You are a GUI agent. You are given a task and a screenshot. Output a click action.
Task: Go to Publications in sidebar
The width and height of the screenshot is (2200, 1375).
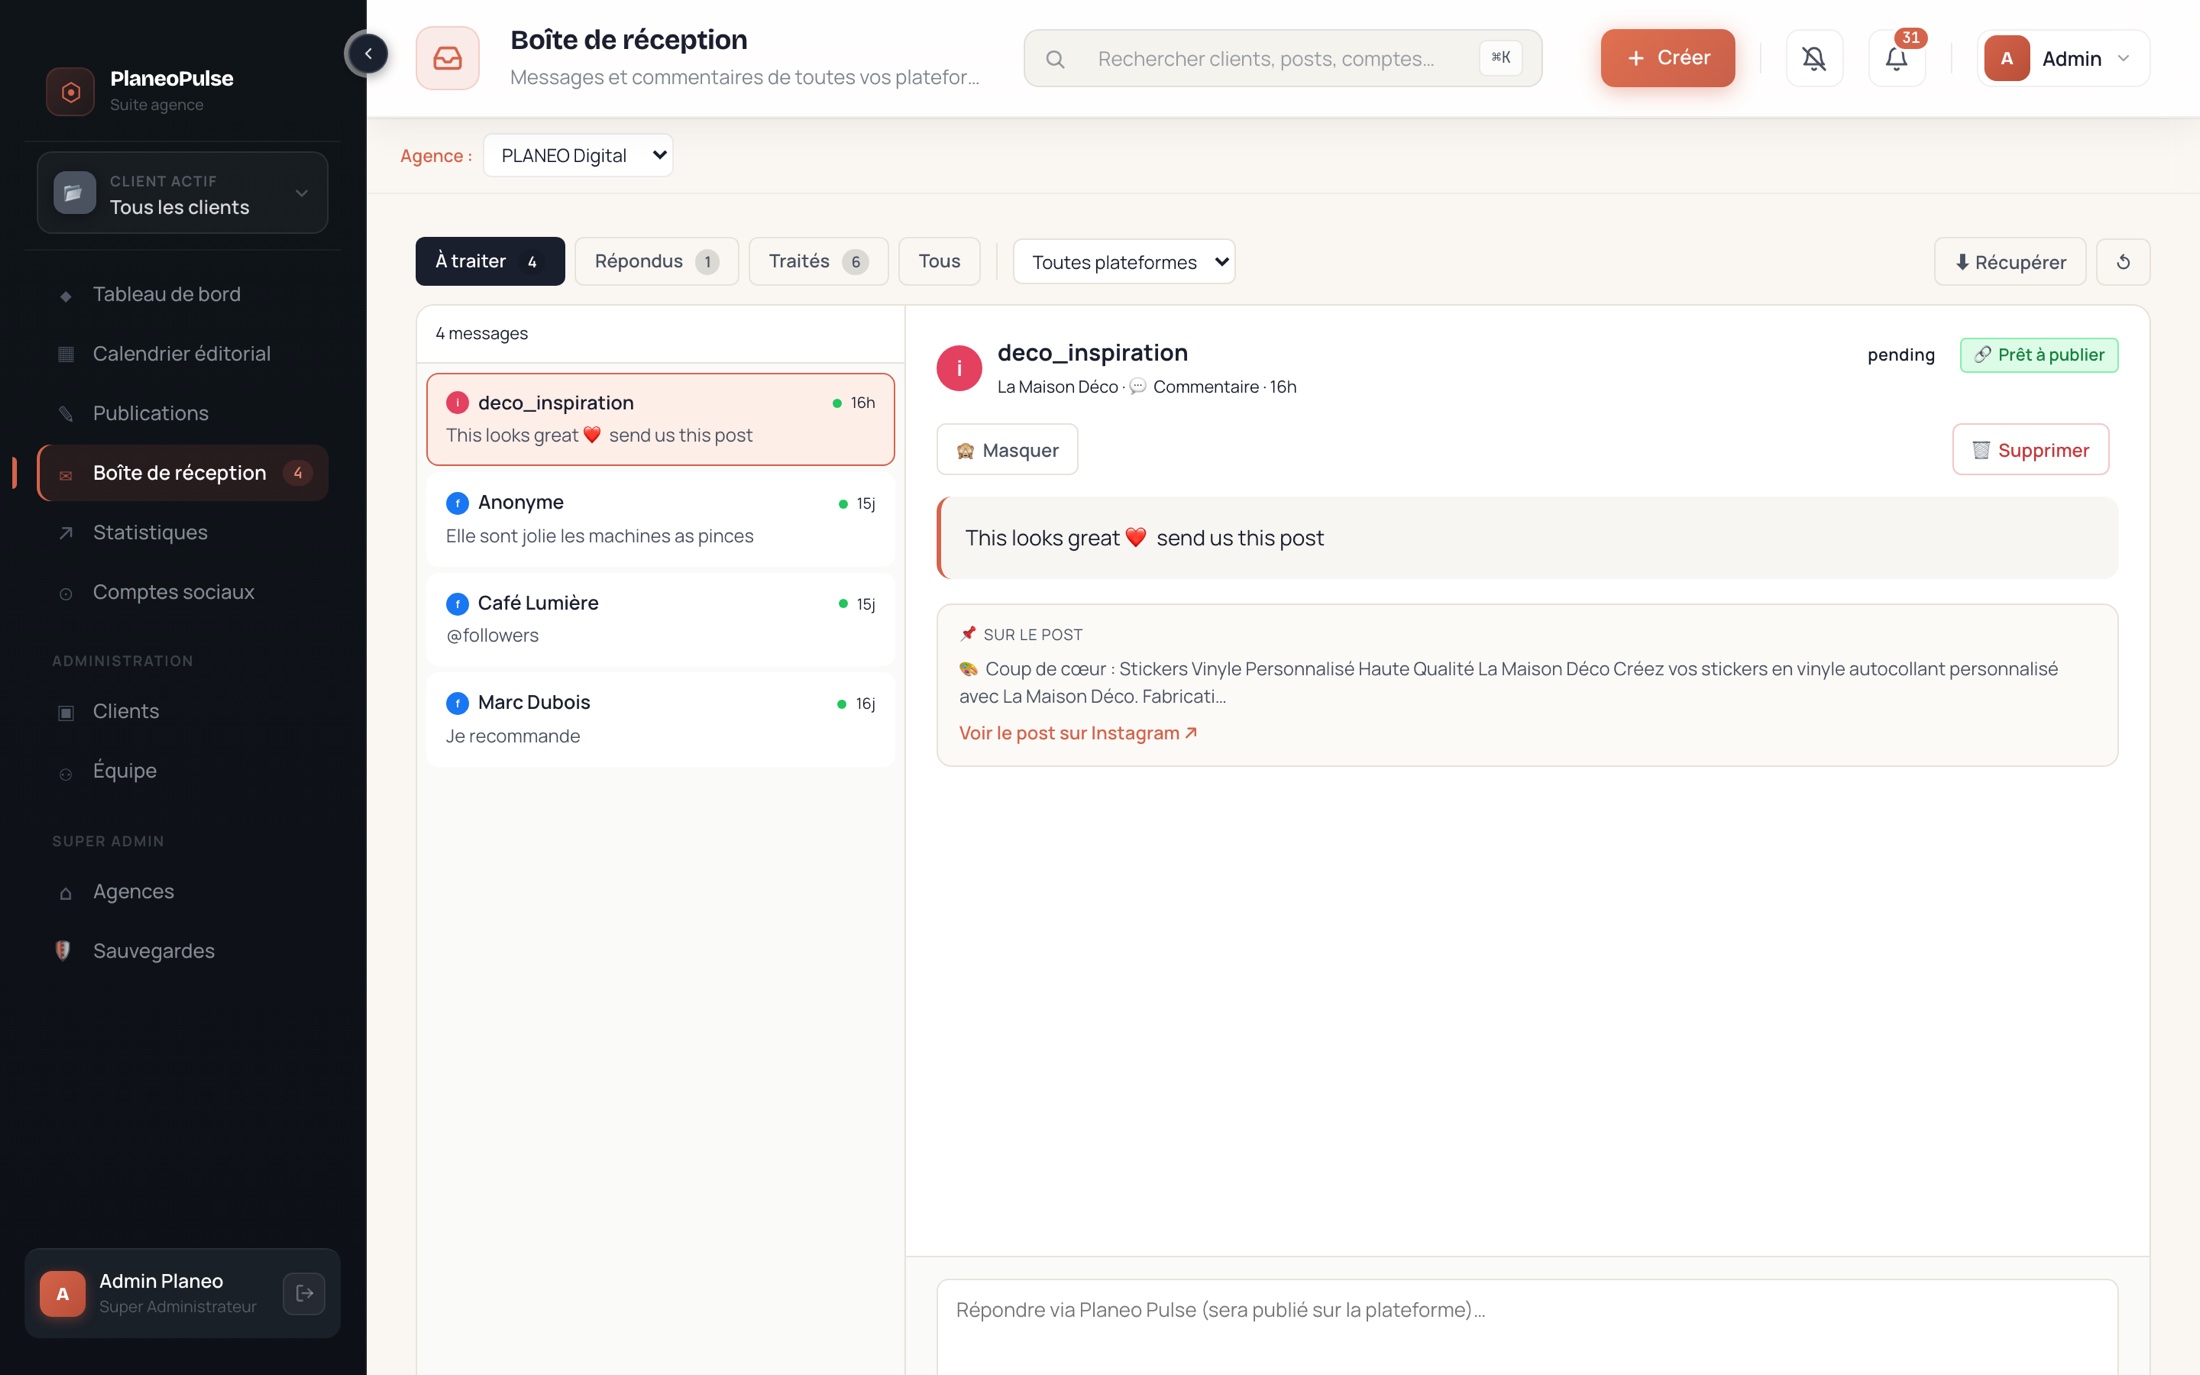182,413
